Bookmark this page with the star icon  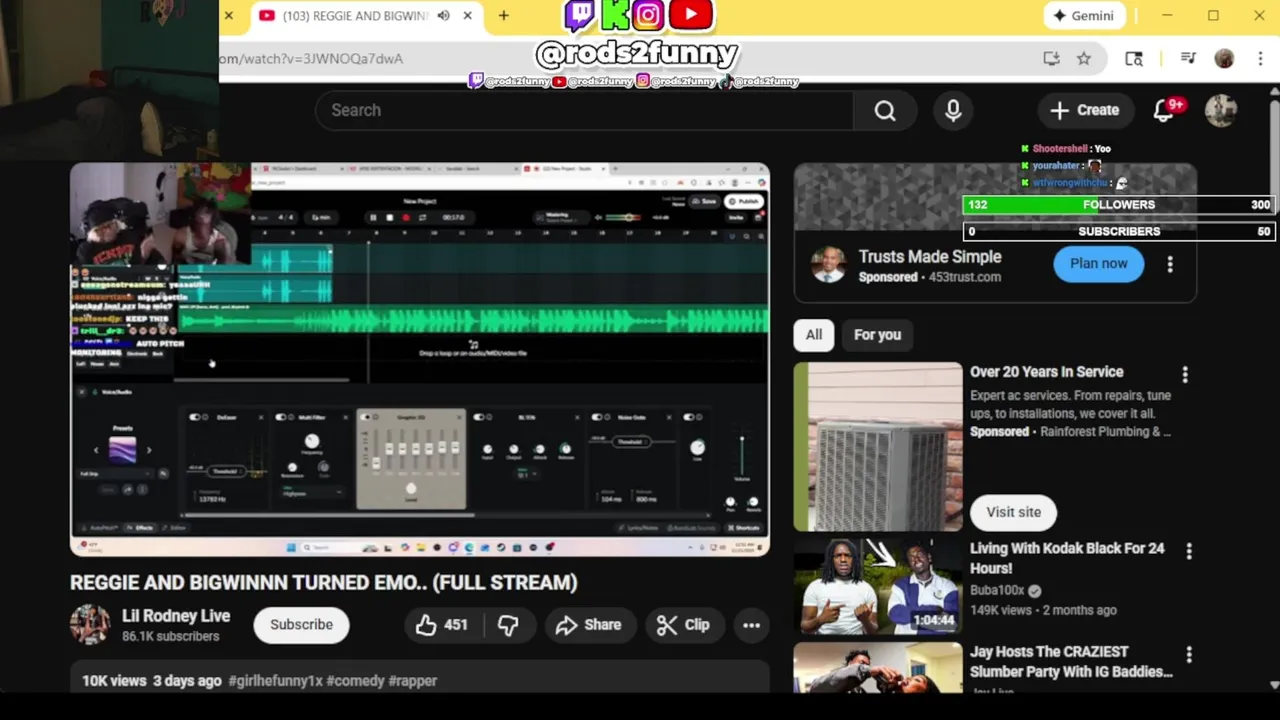pos(1084,59)
